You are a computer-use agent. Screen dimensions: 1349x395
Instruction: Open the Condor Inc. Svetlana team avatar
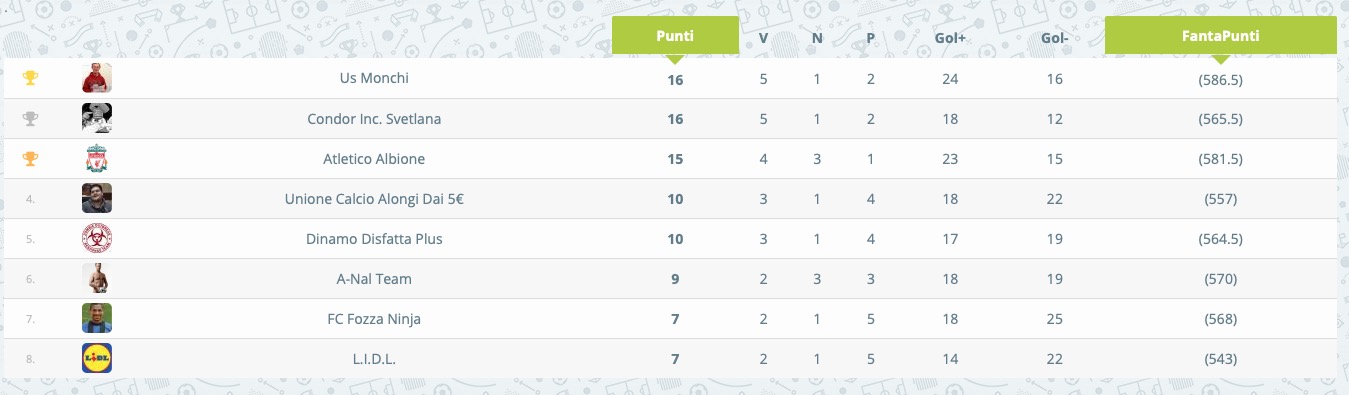point(97,118)
